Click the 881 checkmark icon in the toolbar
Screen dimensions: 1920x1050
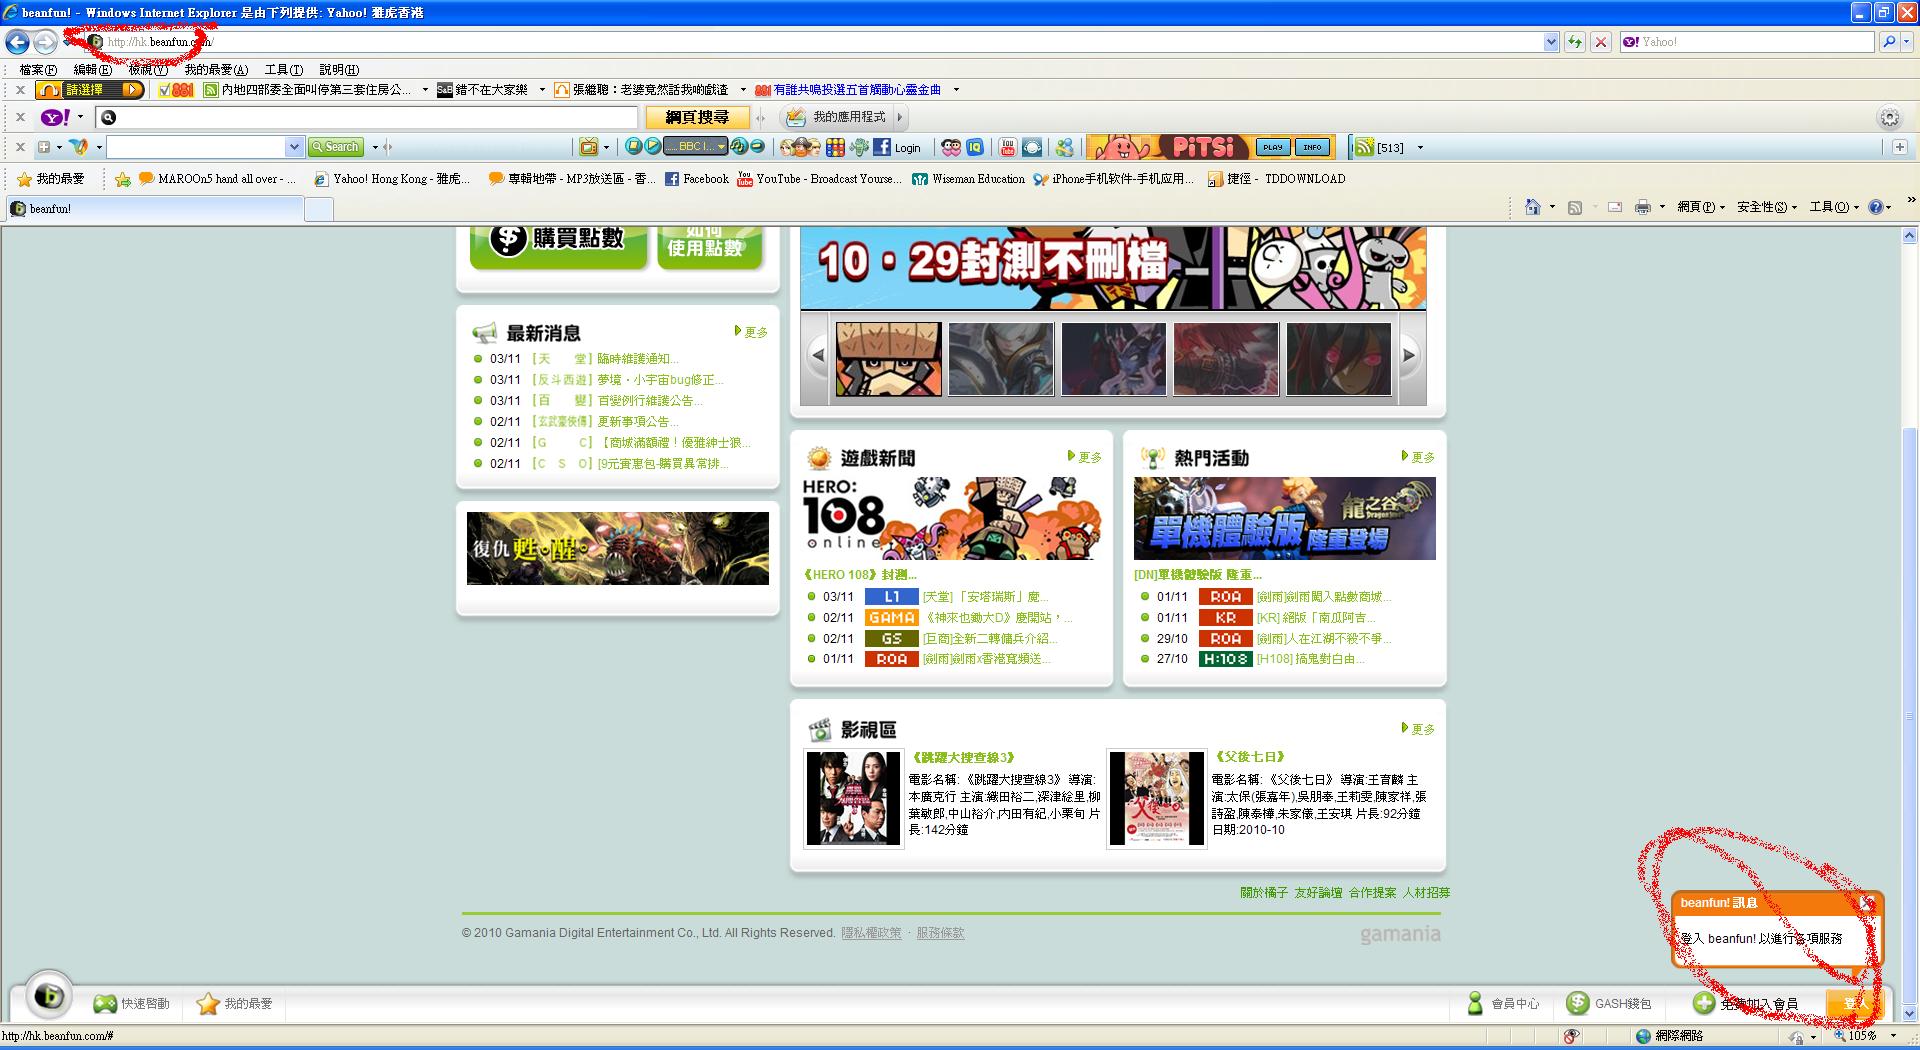pos(176,90)
